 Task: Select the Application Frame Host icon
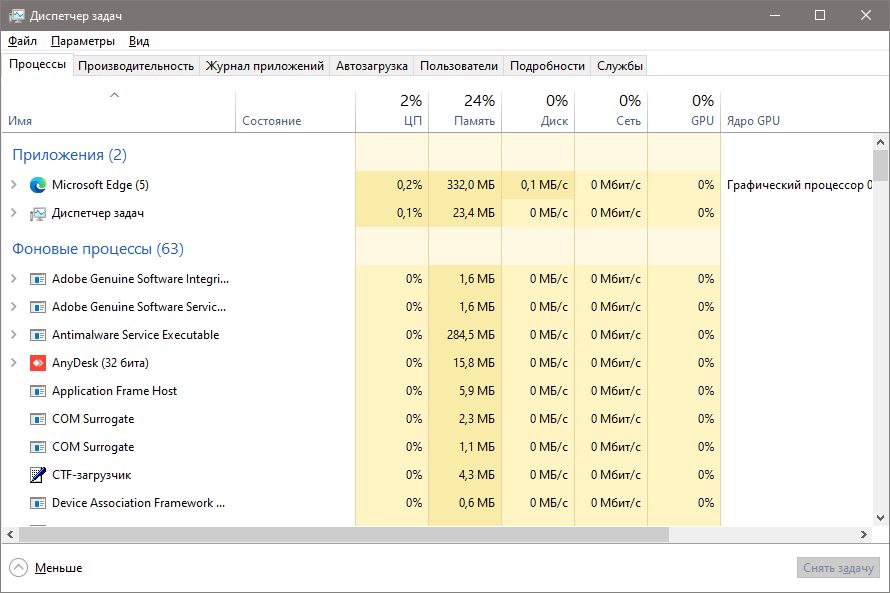pyautogui.click(x=38, y=391)
